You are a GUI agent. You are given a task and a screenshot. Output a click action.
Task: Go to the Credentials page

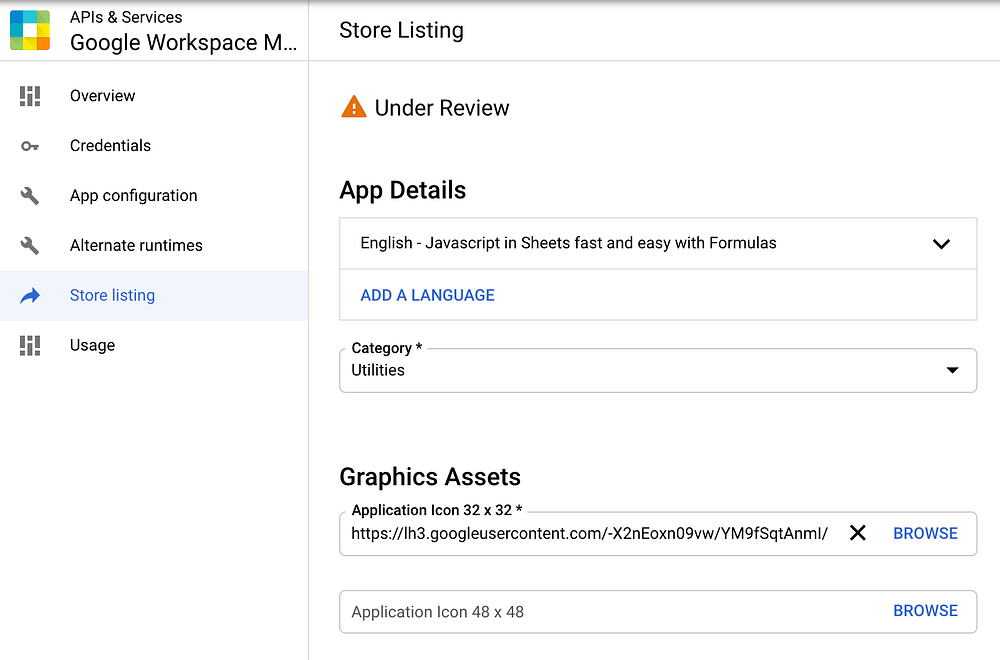[x=110, y=146]
